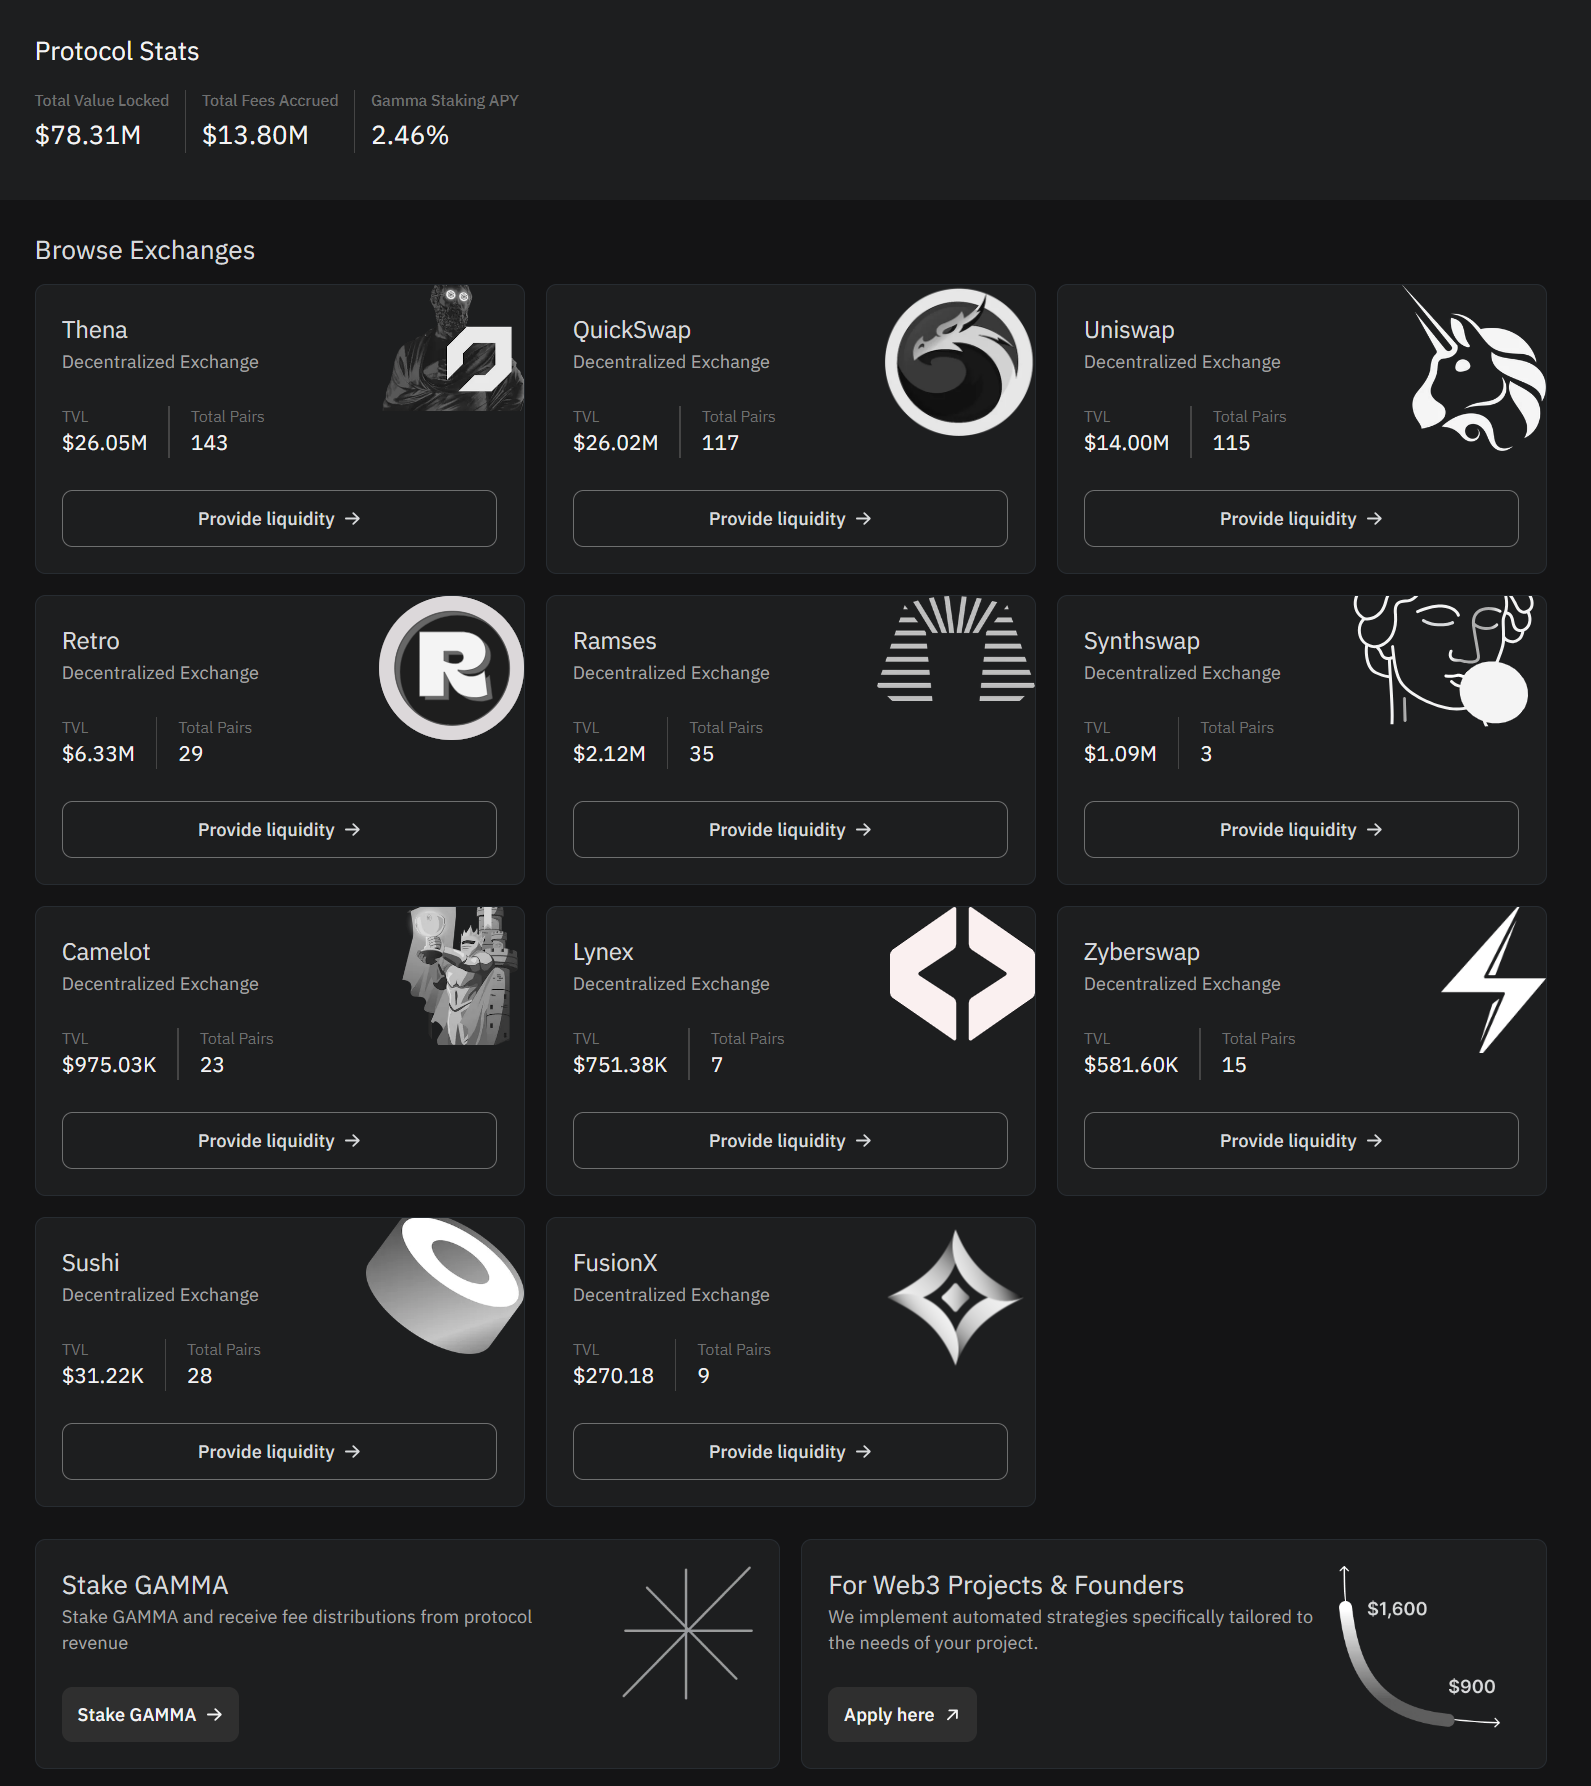1591x1786 pixels.
Task: Click the 2.46% Gamma Staking APY value
Action: [x=410, y=135]
